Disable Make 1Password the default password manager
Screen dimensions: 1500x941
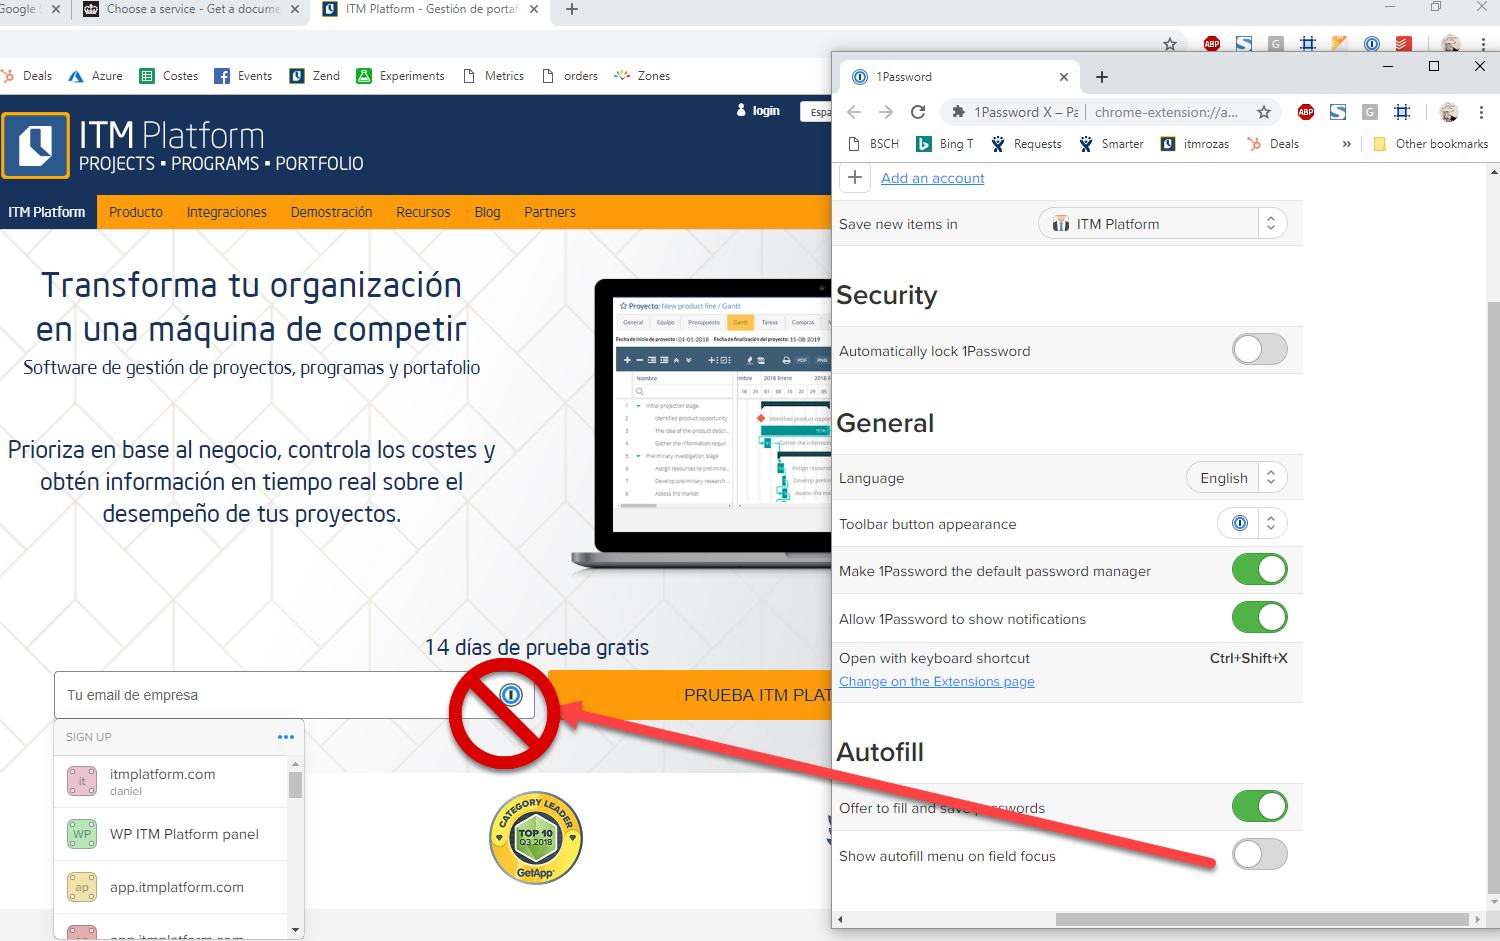[1259, 569]
